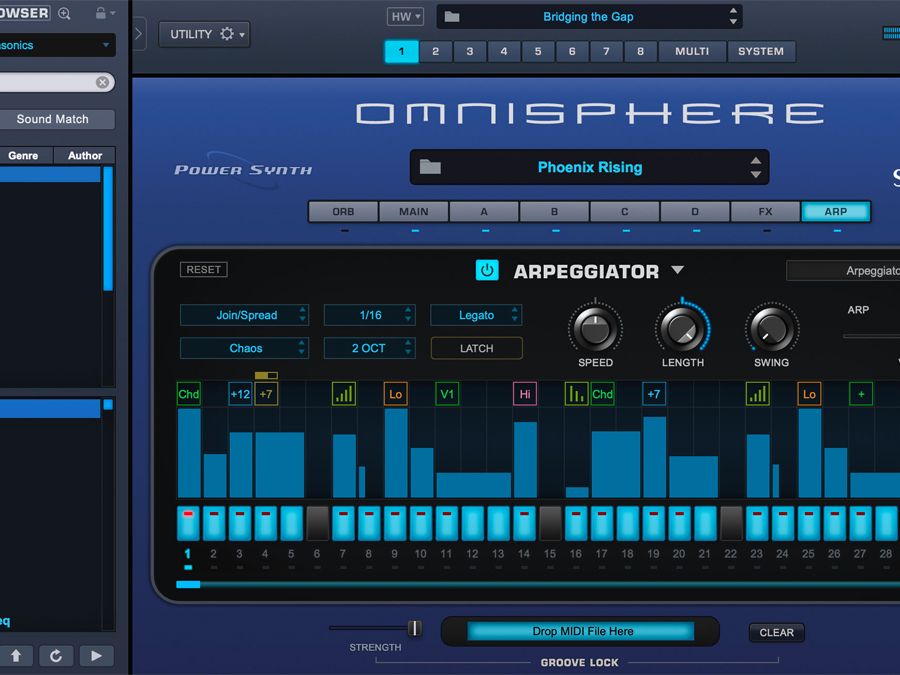The image size is (900, 675).
Task: Click the Utility gear icon
Action: pyautogui.click(x=227, y=34)
